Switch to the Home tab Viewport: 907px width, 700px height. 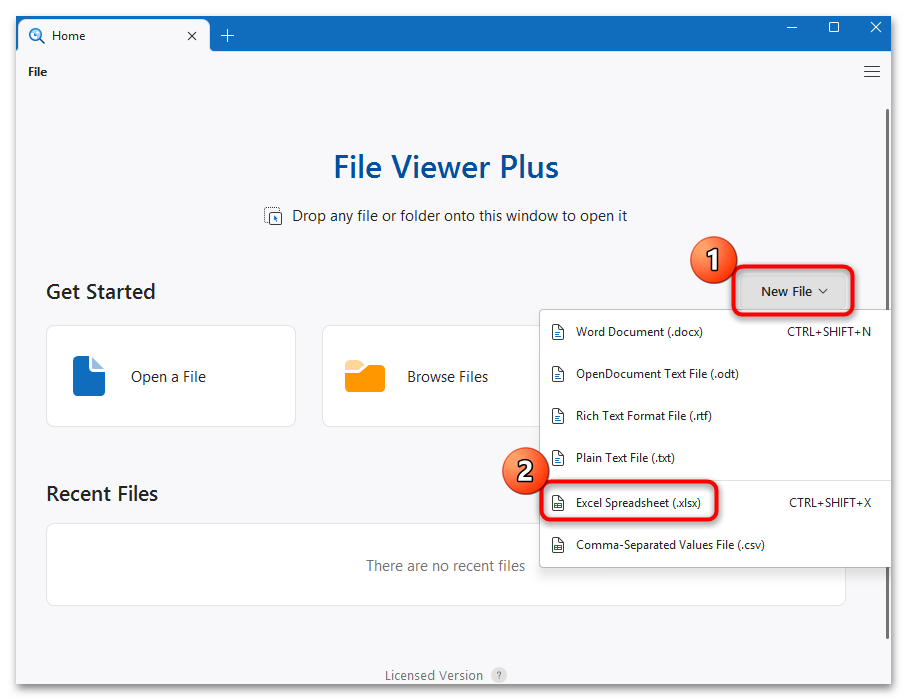tap(70, 35)
